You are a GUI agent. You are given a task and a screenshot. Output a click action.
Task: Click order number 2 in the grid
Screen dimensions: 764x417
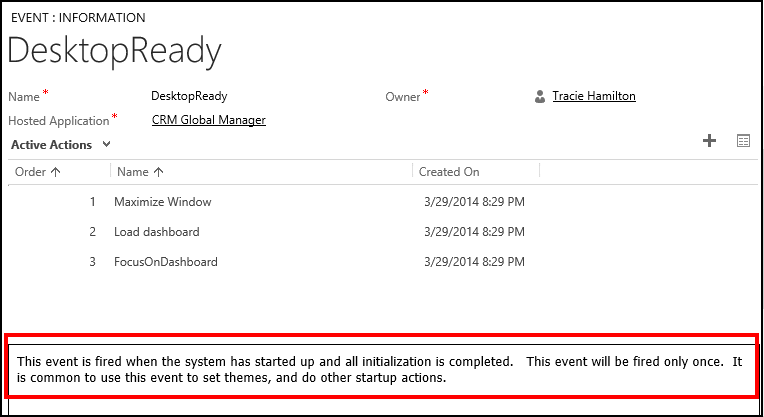pyautogui.click(x=92, y=232)
